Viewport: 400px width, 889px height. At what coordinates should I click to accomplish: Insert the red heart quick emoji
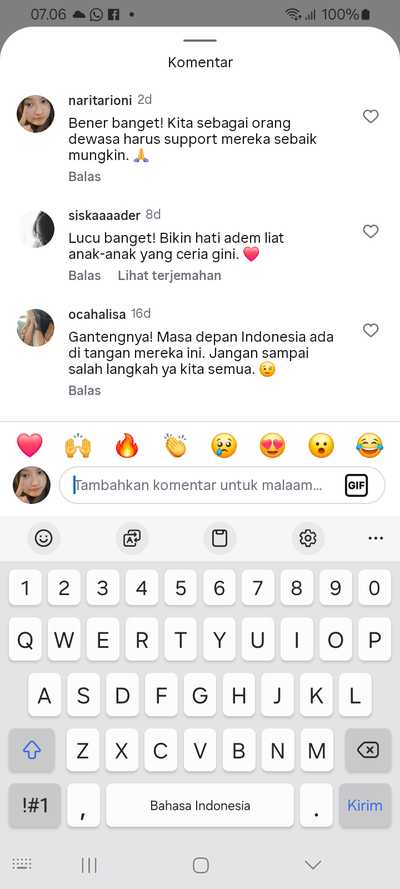click(x=29, y=446)
